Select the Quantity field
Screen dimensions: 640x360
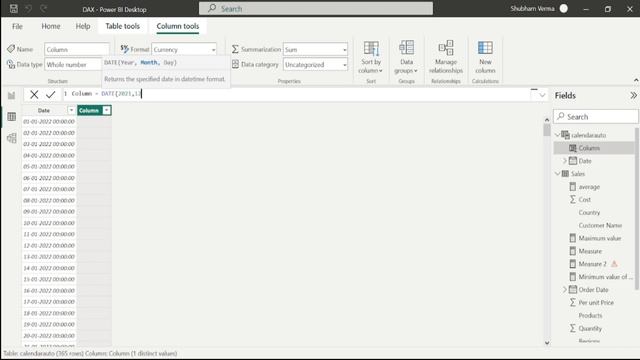590,328
